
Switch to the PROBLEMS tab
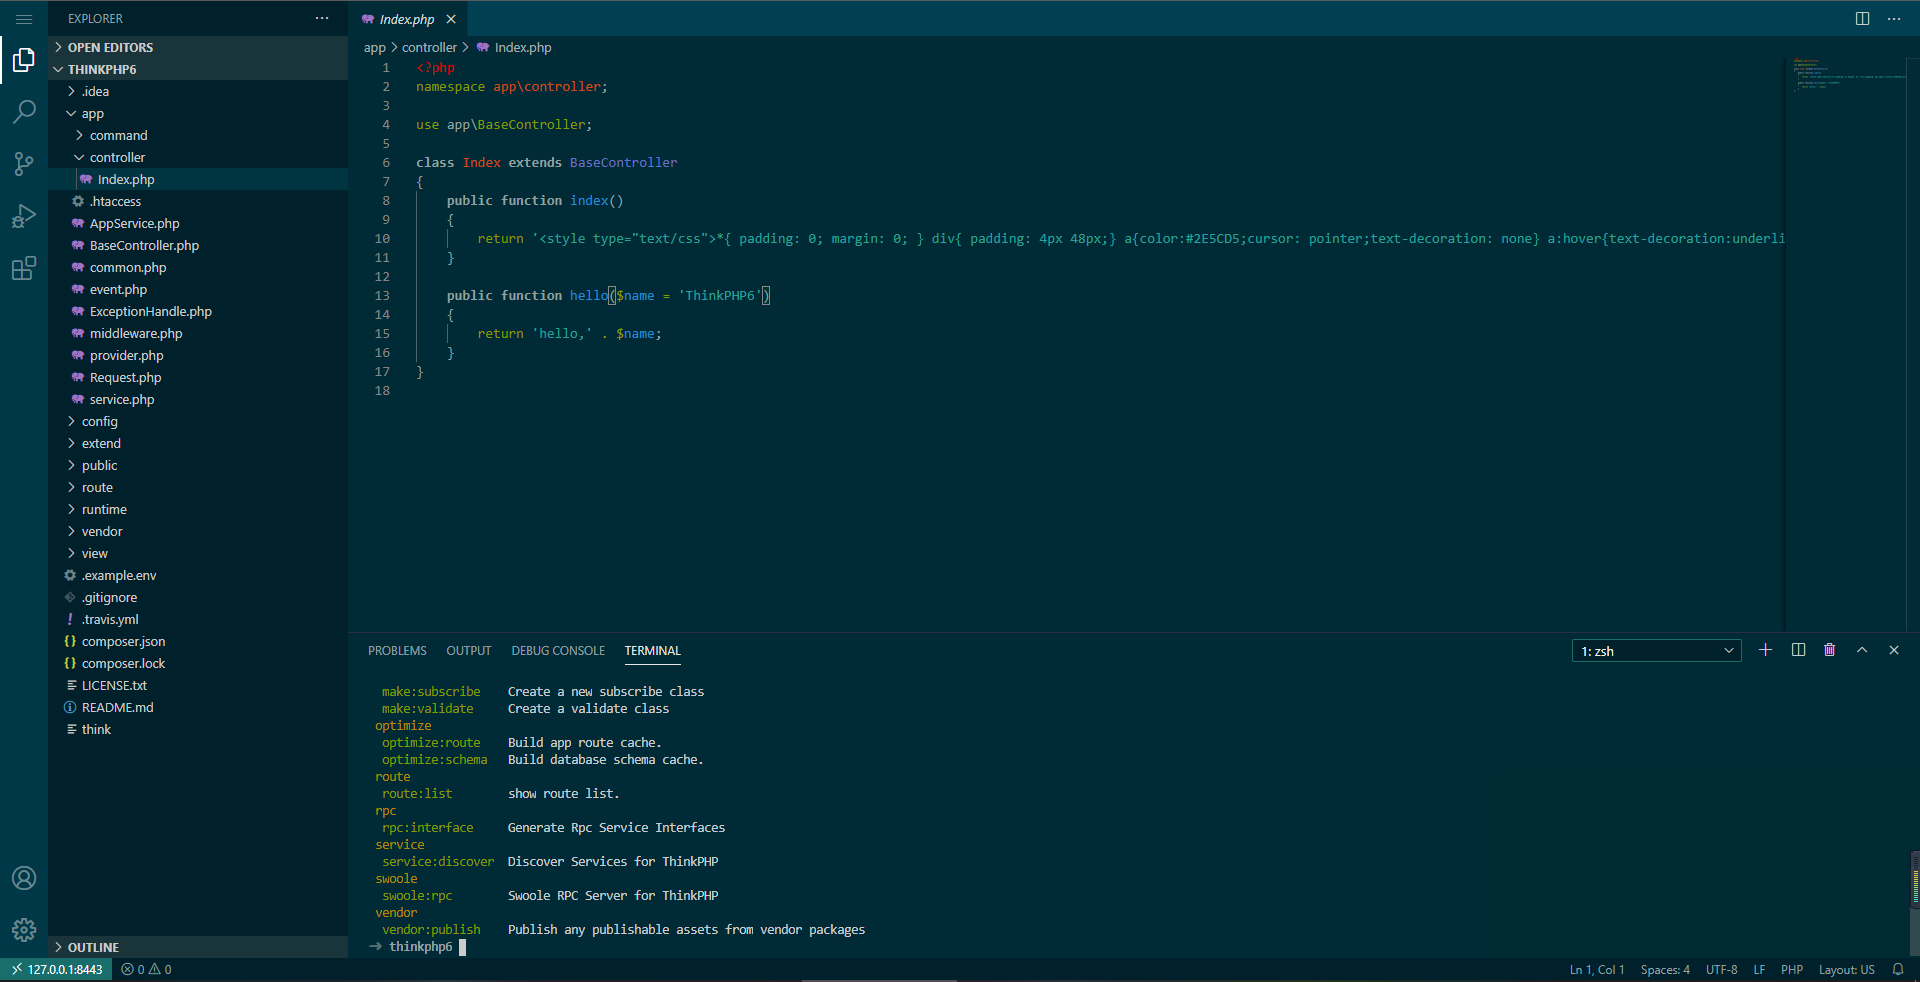point(397,651)
